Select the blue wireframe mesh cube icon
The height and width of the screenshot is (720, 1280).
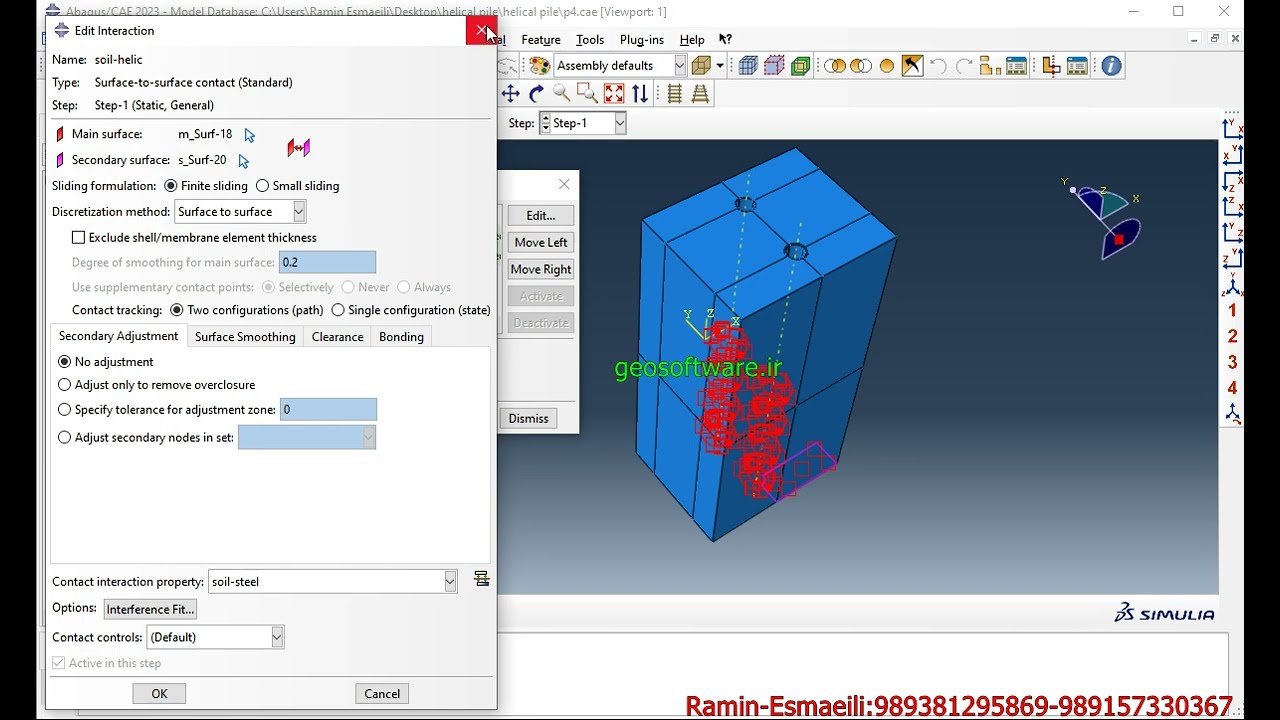point(748,66)
